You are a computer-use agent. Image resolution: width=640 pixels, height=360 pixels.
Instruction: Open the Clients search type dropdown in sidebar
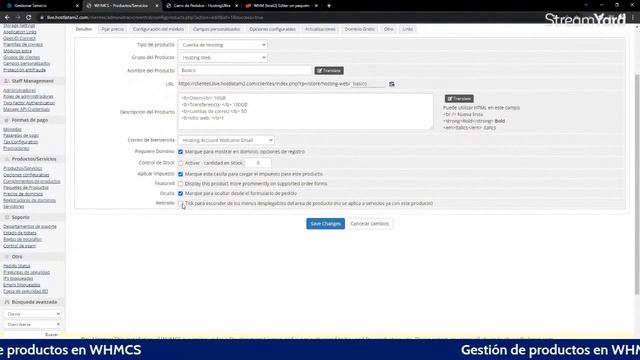pyautogui.click(x=33, y=314)
